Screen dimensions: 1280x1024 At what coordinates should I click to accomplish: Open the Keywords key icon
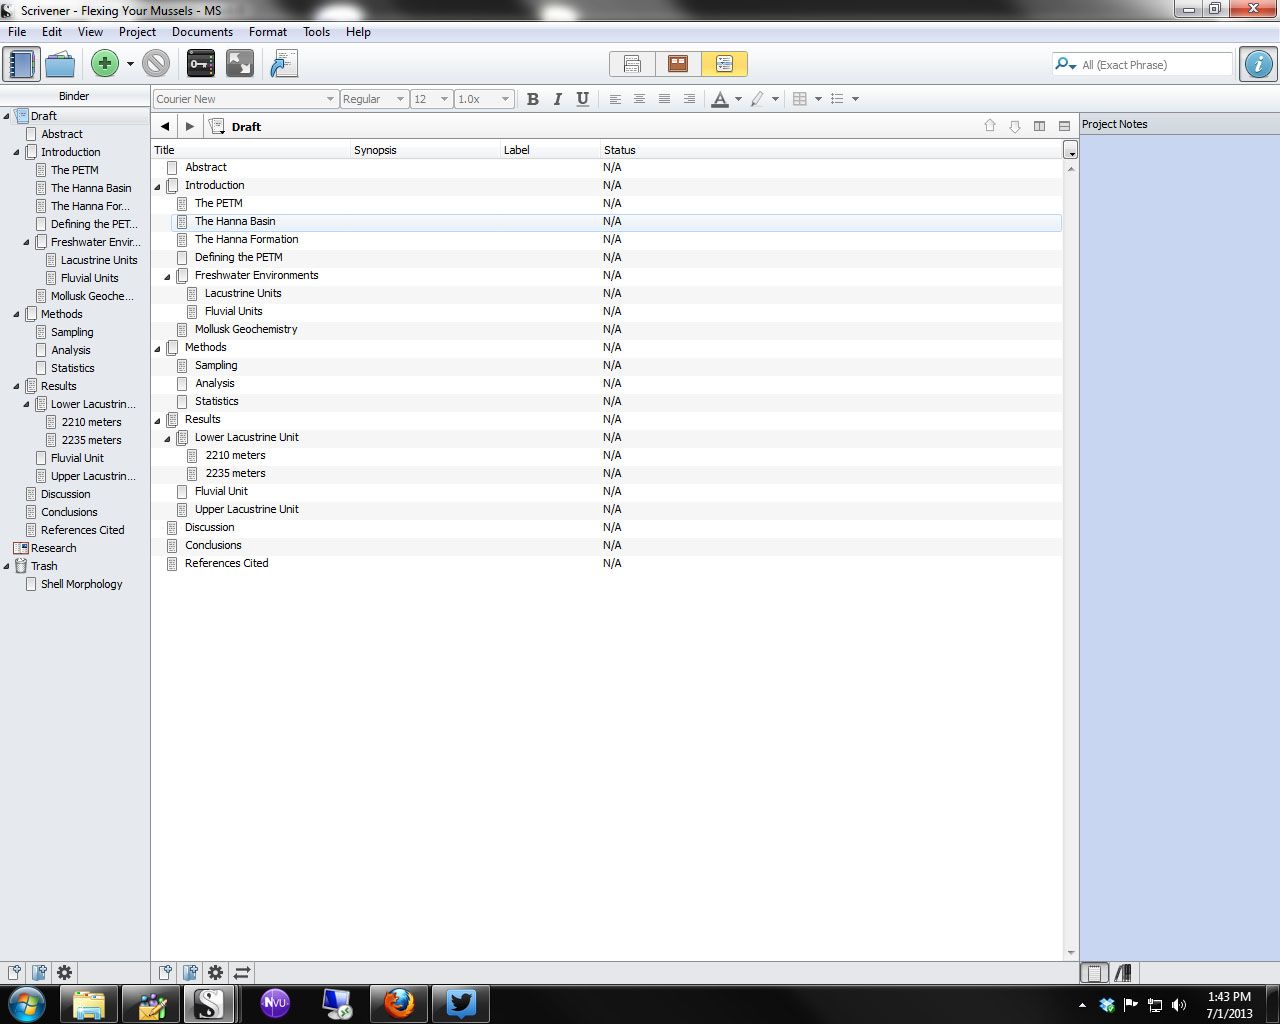(201, 64)
